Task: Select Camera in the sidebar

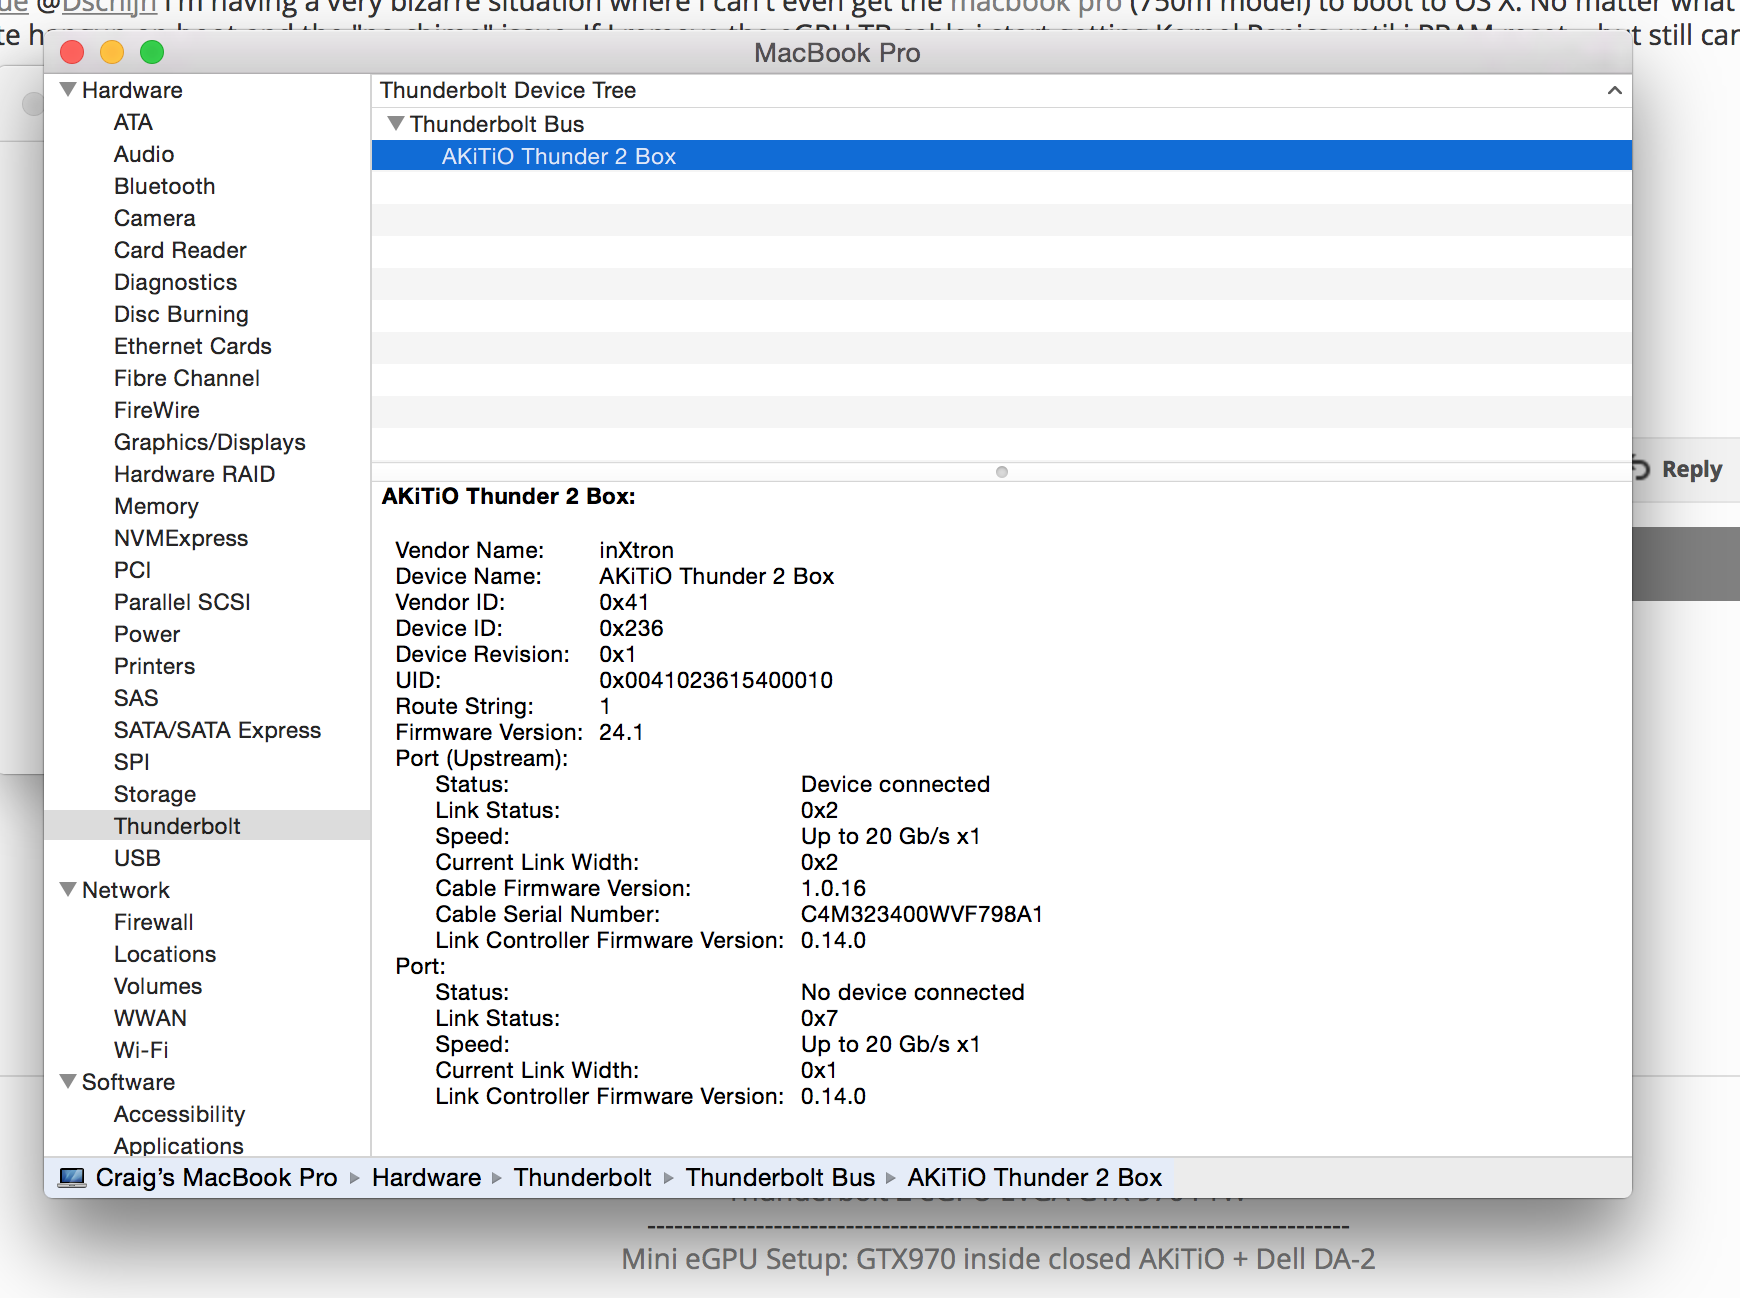Action: (155, 218)
